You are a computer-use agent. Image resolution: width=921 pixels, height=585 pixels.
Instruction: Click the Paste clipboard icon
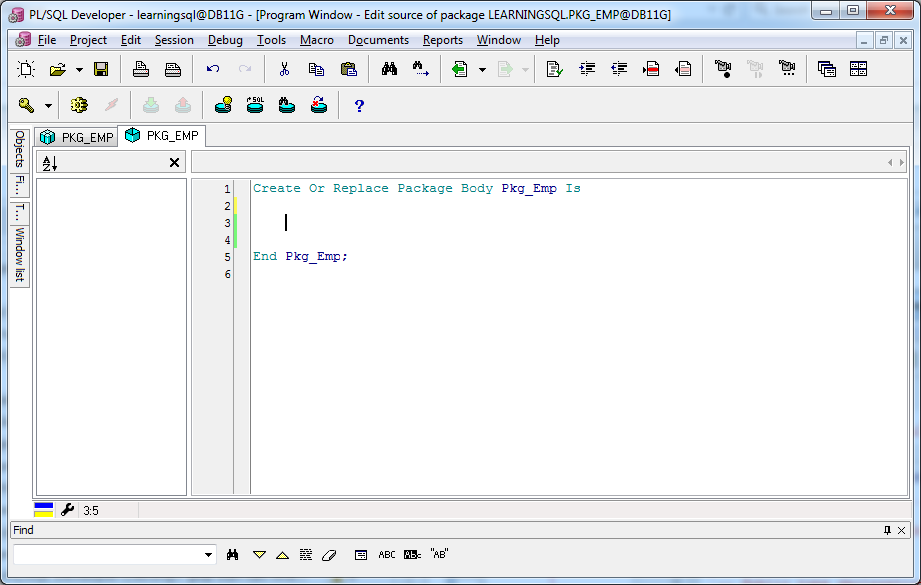(x=349, y=69)
